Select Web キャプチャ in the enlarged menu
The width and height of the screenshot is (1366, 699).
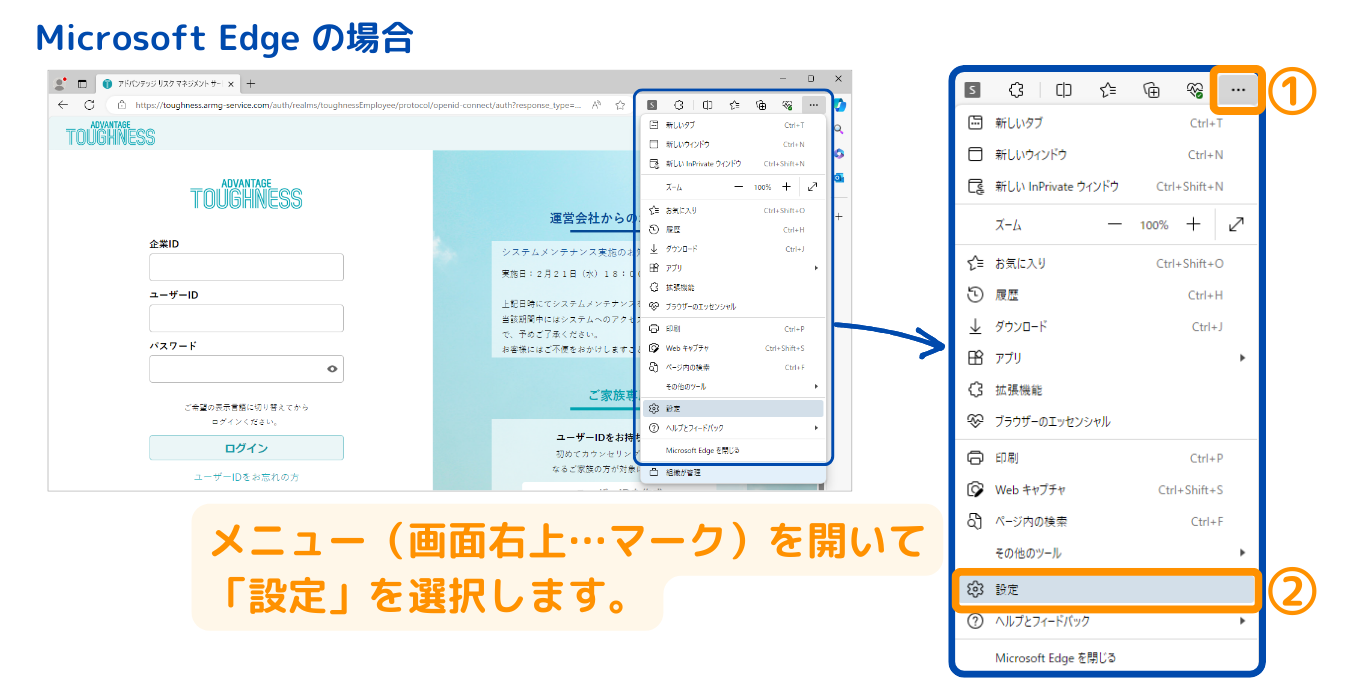tap(1106, 490)
